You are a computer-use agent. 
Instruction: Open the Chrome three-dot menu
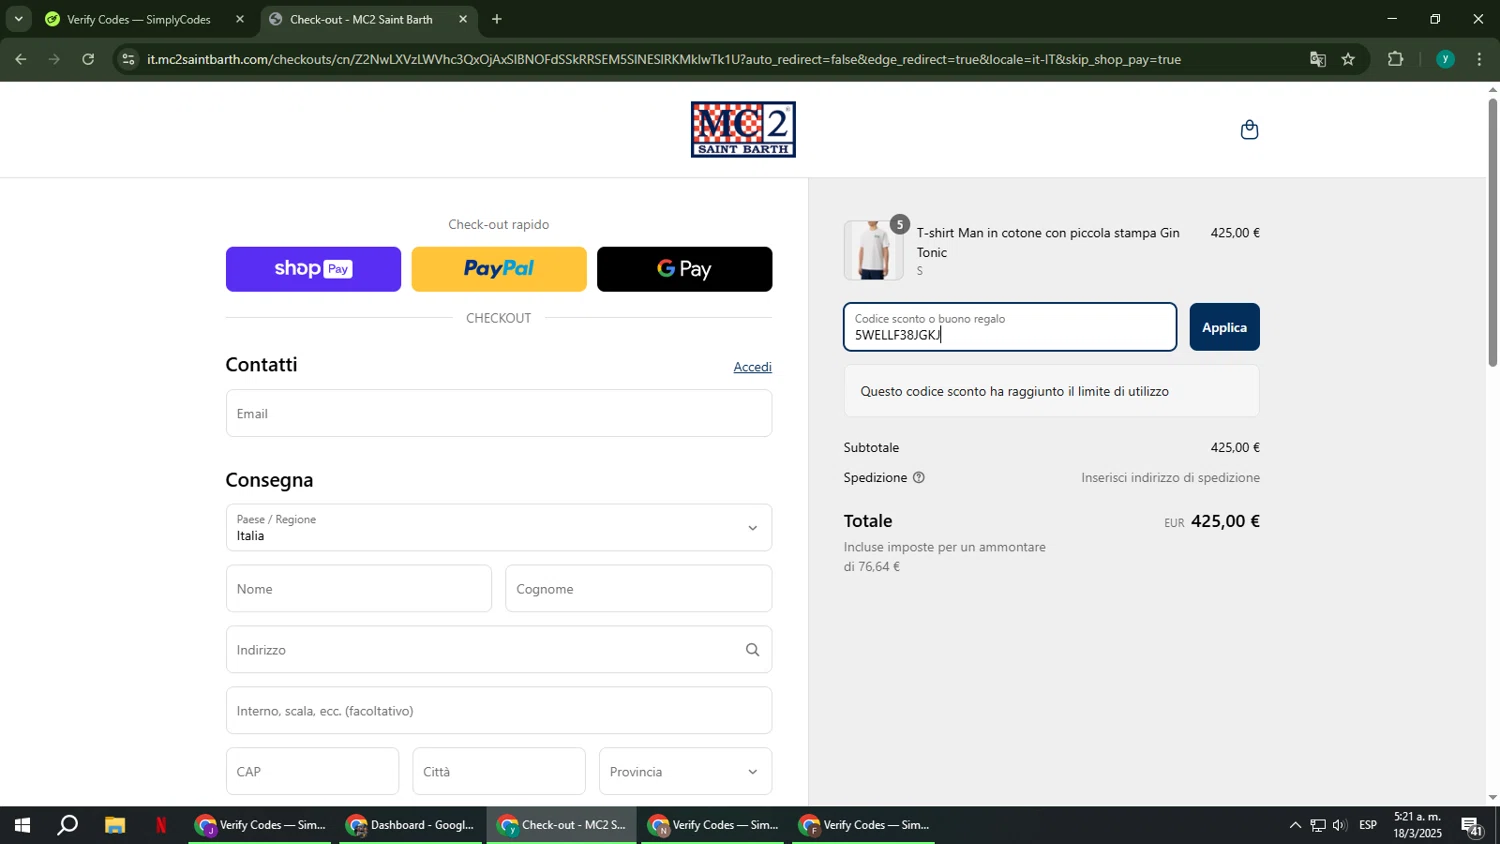1480,60
